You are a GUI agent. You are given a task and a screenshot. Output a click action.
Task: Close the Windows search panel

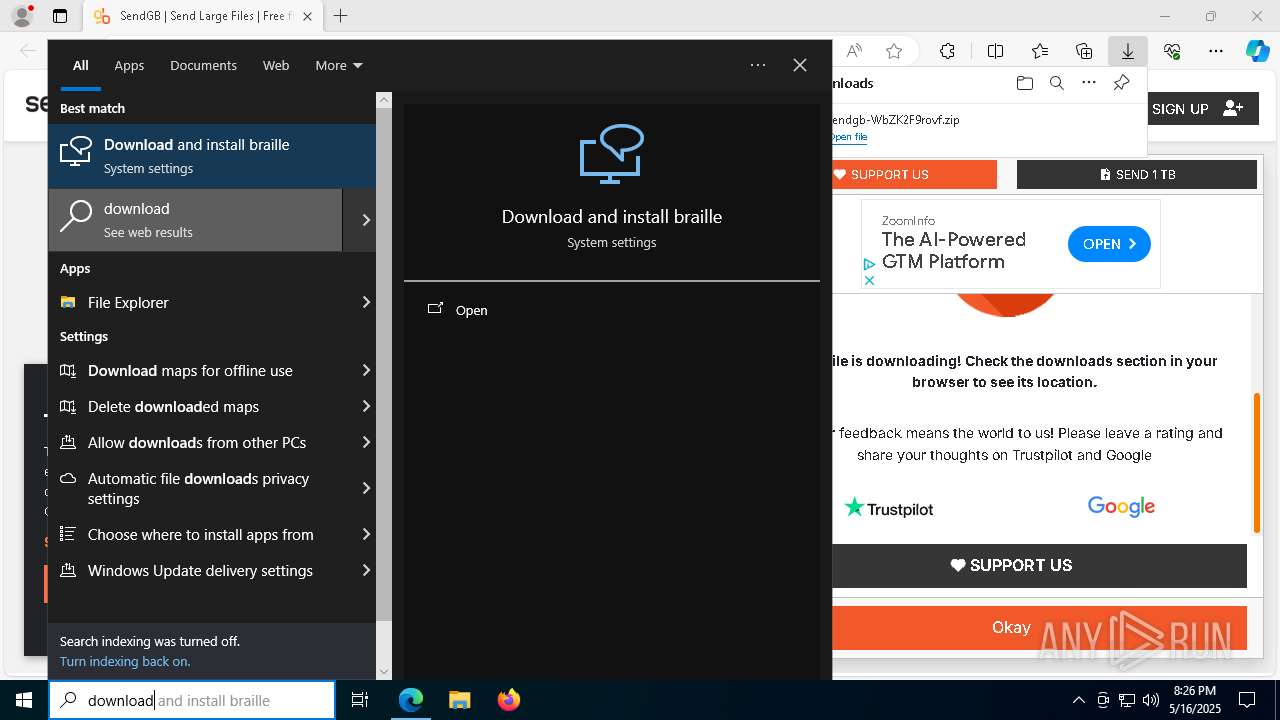[800, 65]
